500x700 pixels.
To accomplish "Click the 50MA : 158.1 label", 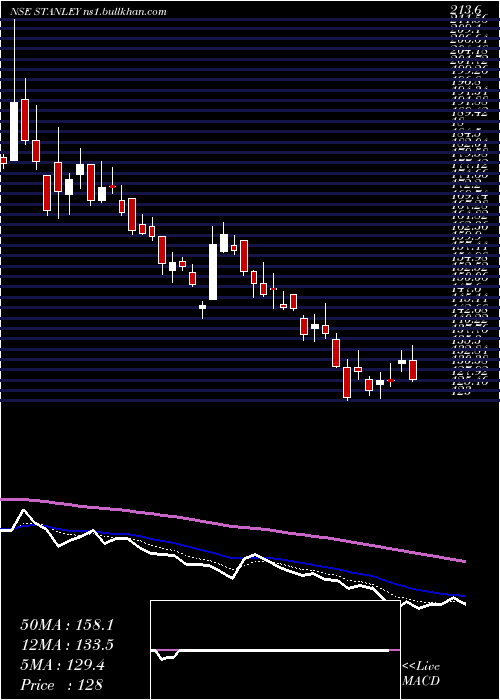I will [x=67, y=625].
